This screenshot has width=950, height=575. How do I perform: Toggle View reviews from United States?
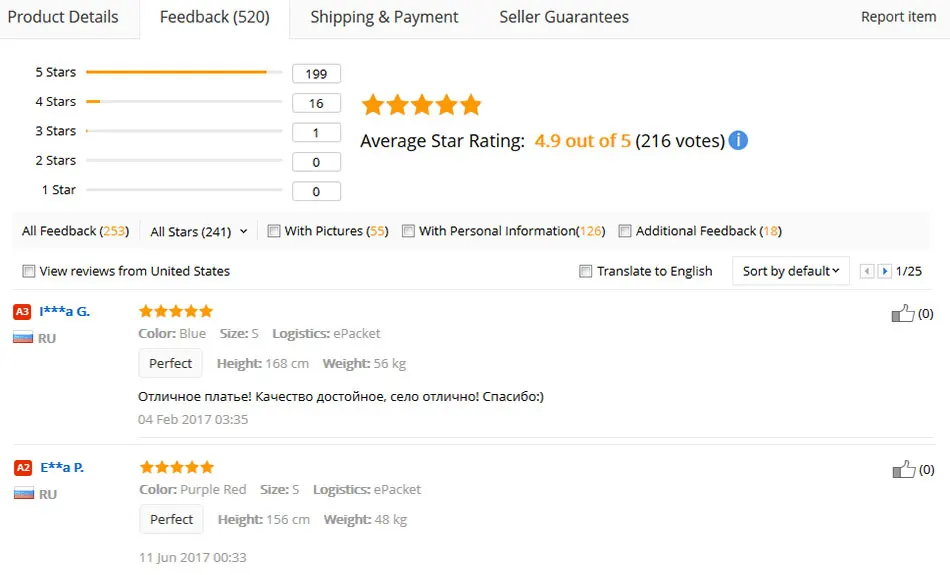click(x=28, y=271)
